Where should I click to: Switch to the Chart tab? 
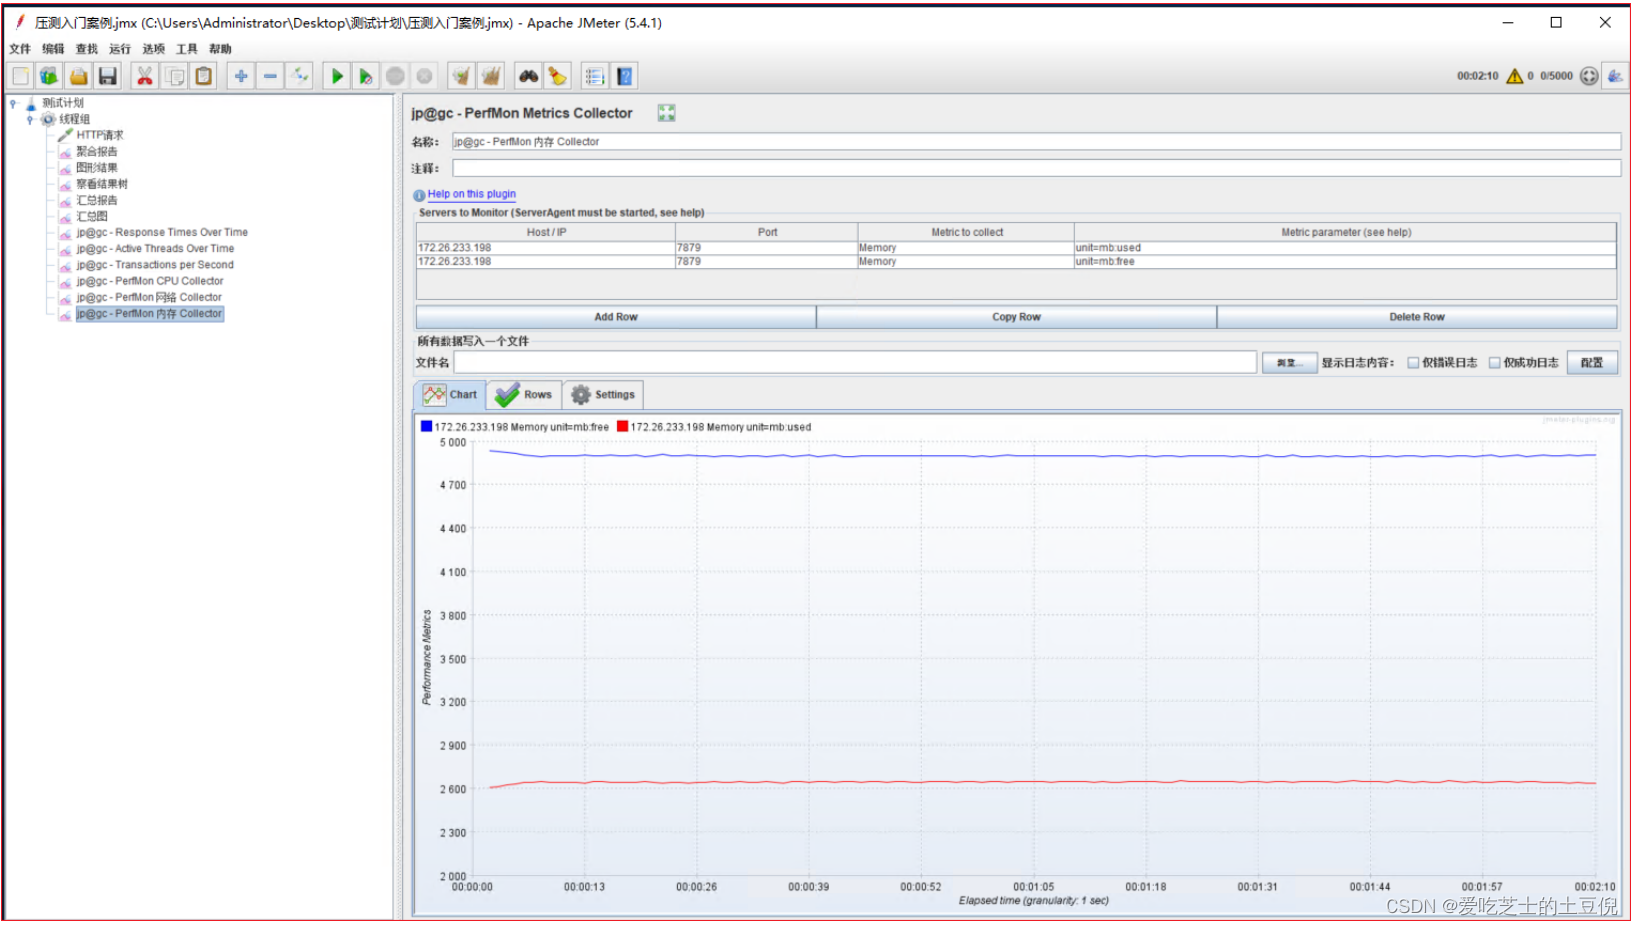tap(450, 395)
